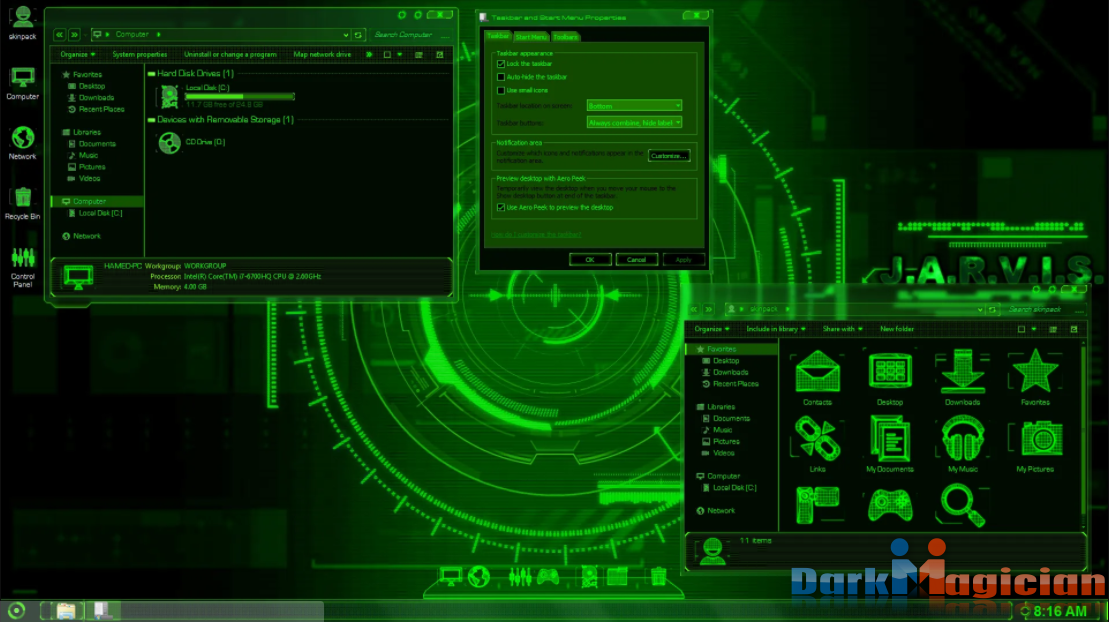Screen dimensions: 1109x622
Task: Click the Search Computer field
Action: tap(410, 35)
